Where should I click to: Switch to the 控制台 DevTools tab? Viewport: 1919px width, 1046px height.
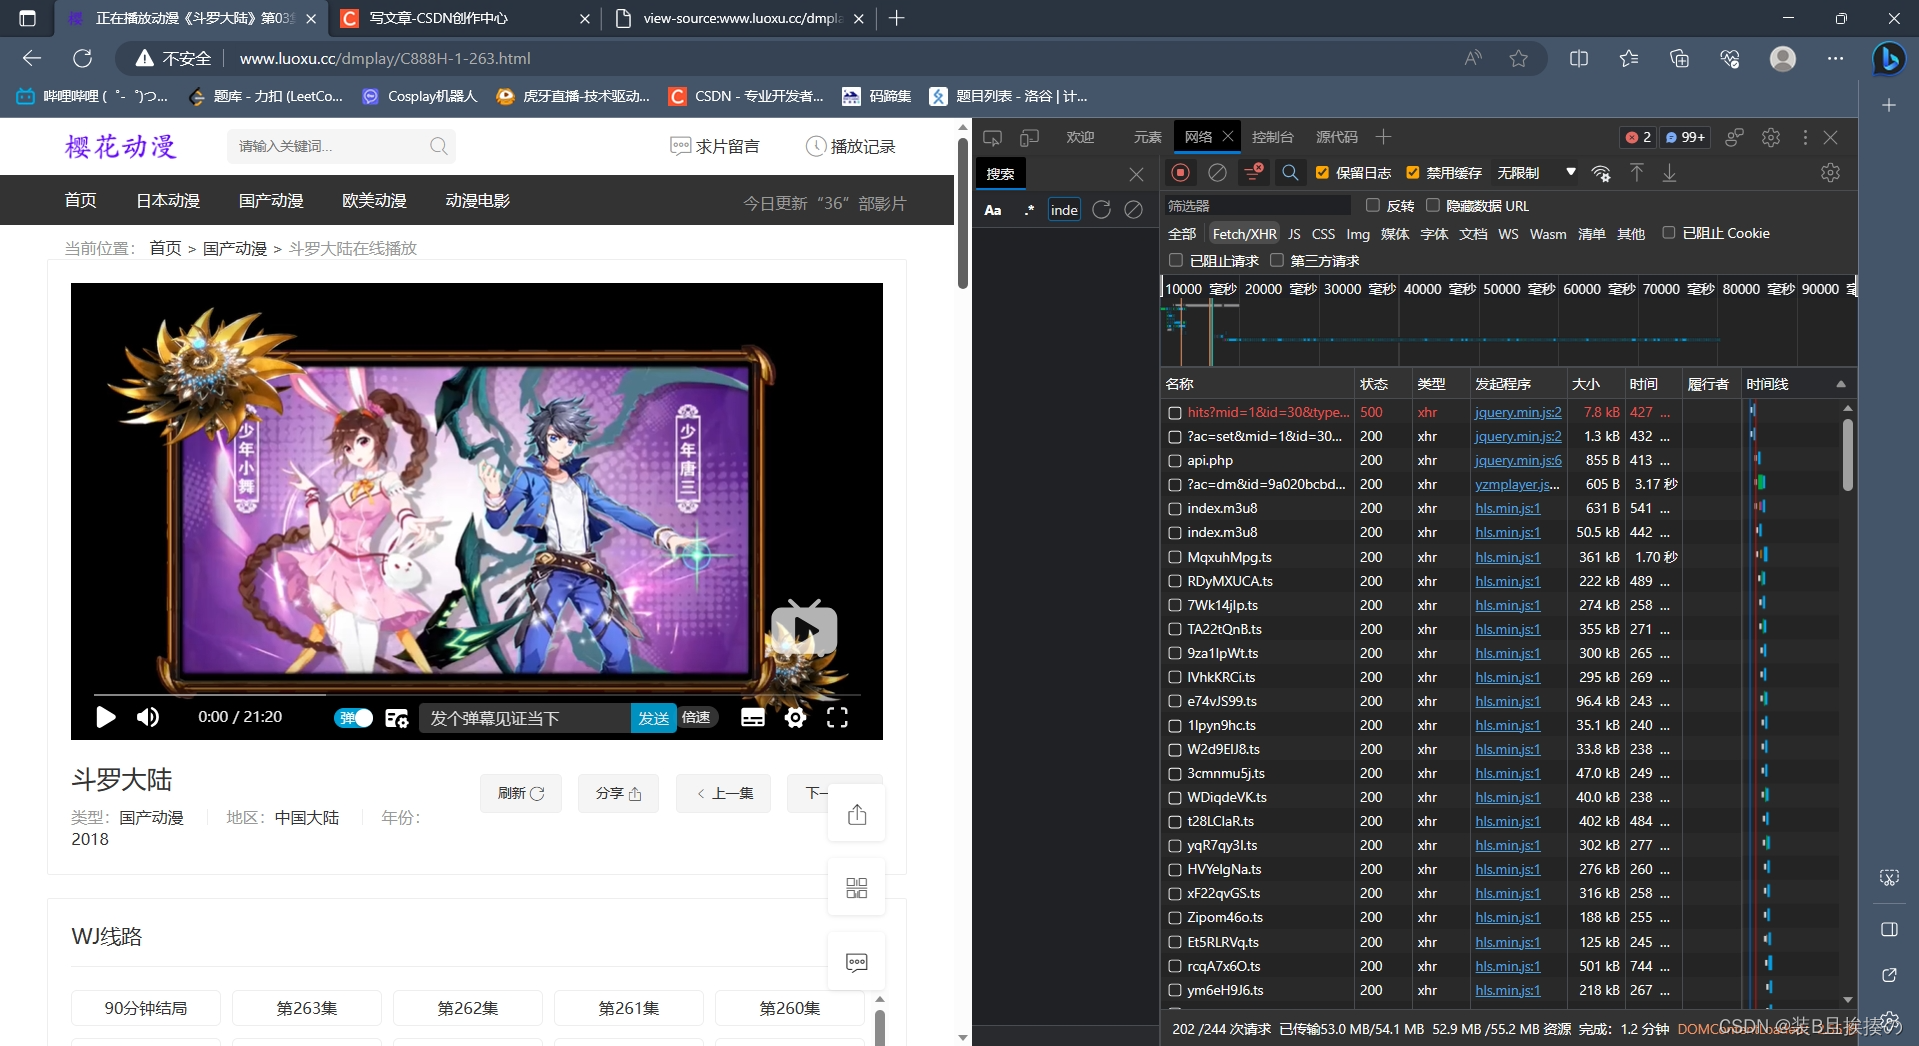click(x=1272, y=137)
